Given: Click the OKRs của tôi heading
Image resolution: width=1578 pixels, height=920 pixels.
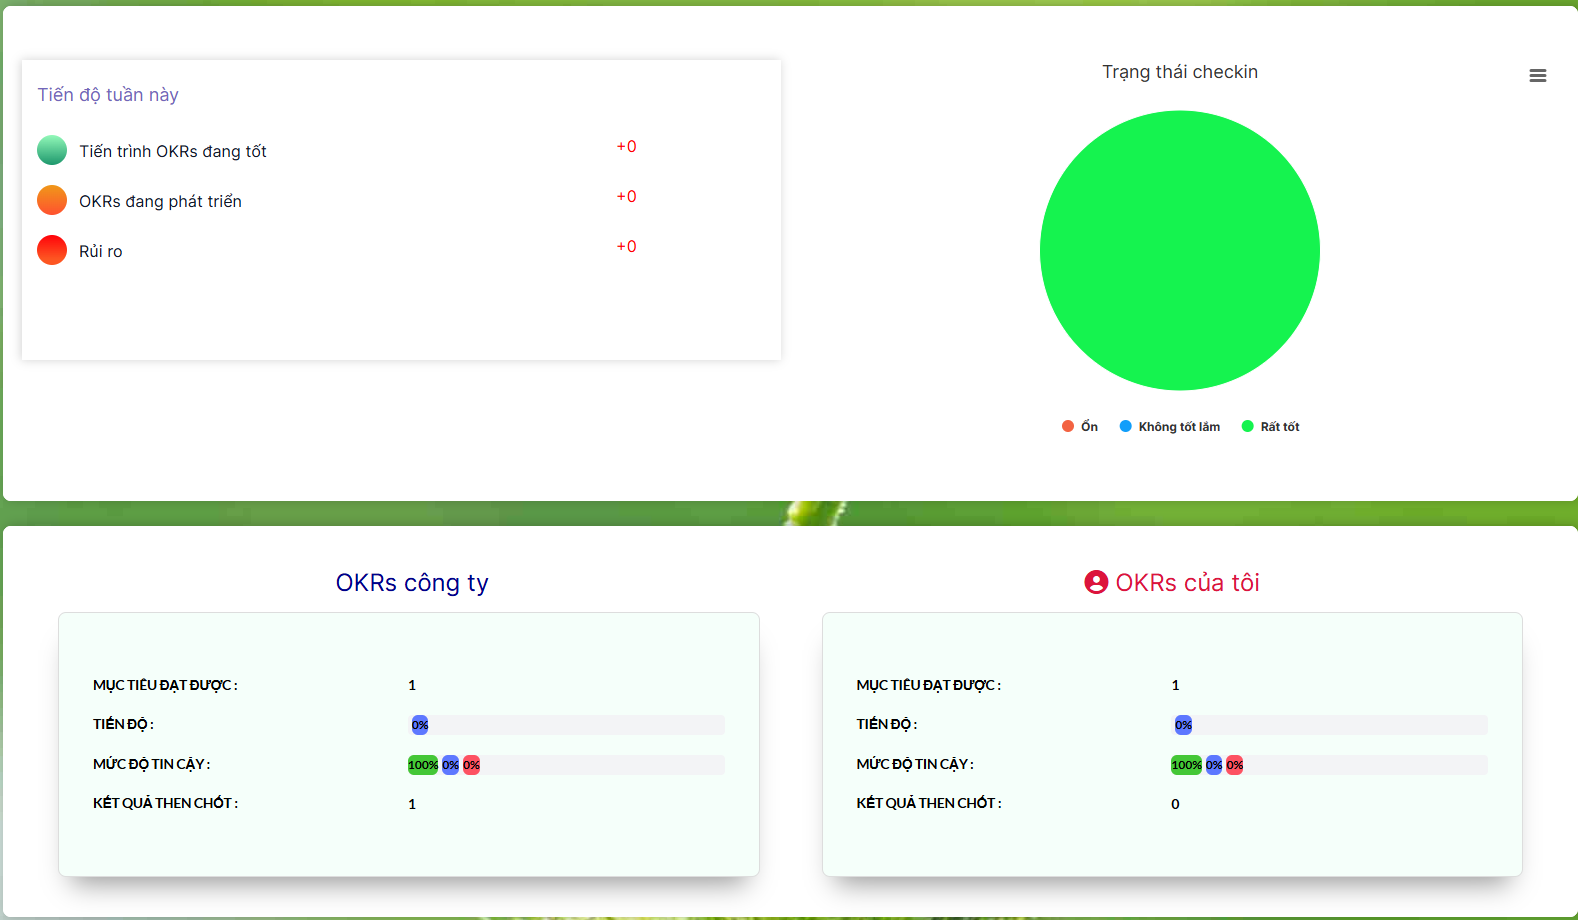Looking at the screenshot, I should pyautogui.click(x=1187, y=583).
